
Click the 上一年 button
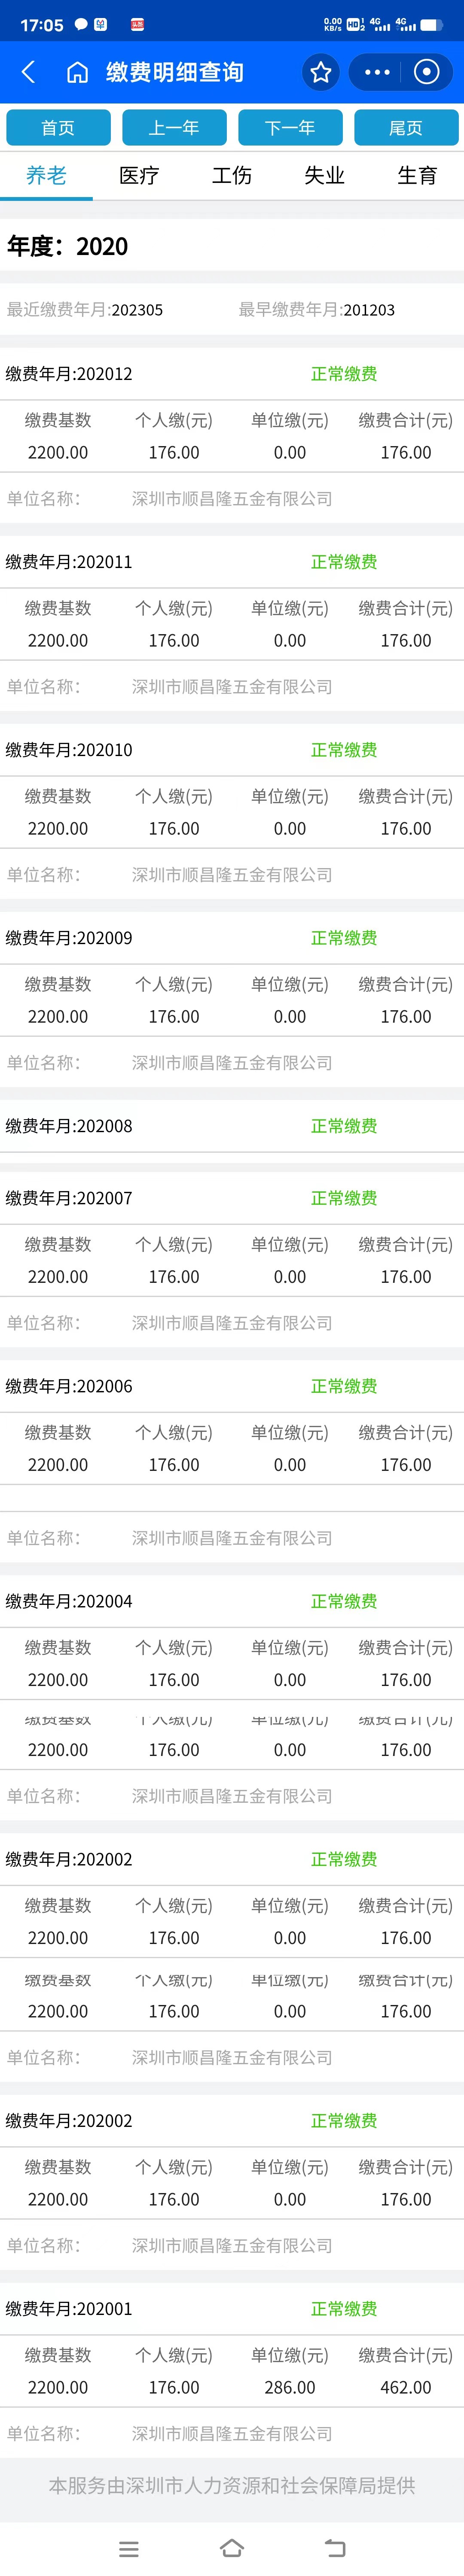(174, 128)
